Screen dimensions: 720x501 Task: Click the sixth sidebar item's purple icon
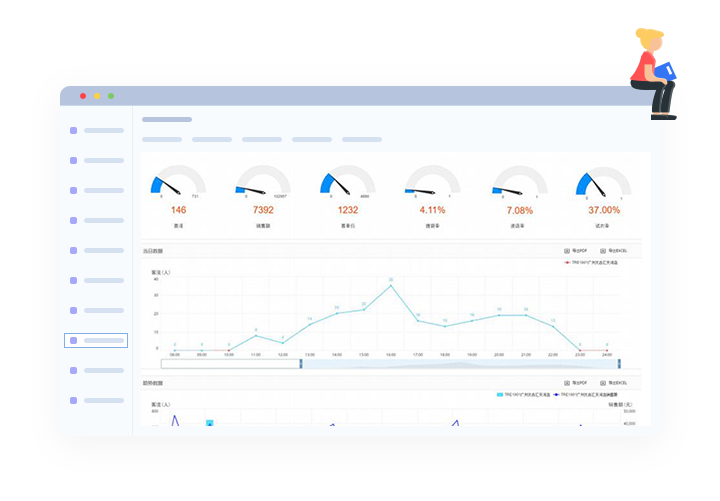(x=73, y=280)
